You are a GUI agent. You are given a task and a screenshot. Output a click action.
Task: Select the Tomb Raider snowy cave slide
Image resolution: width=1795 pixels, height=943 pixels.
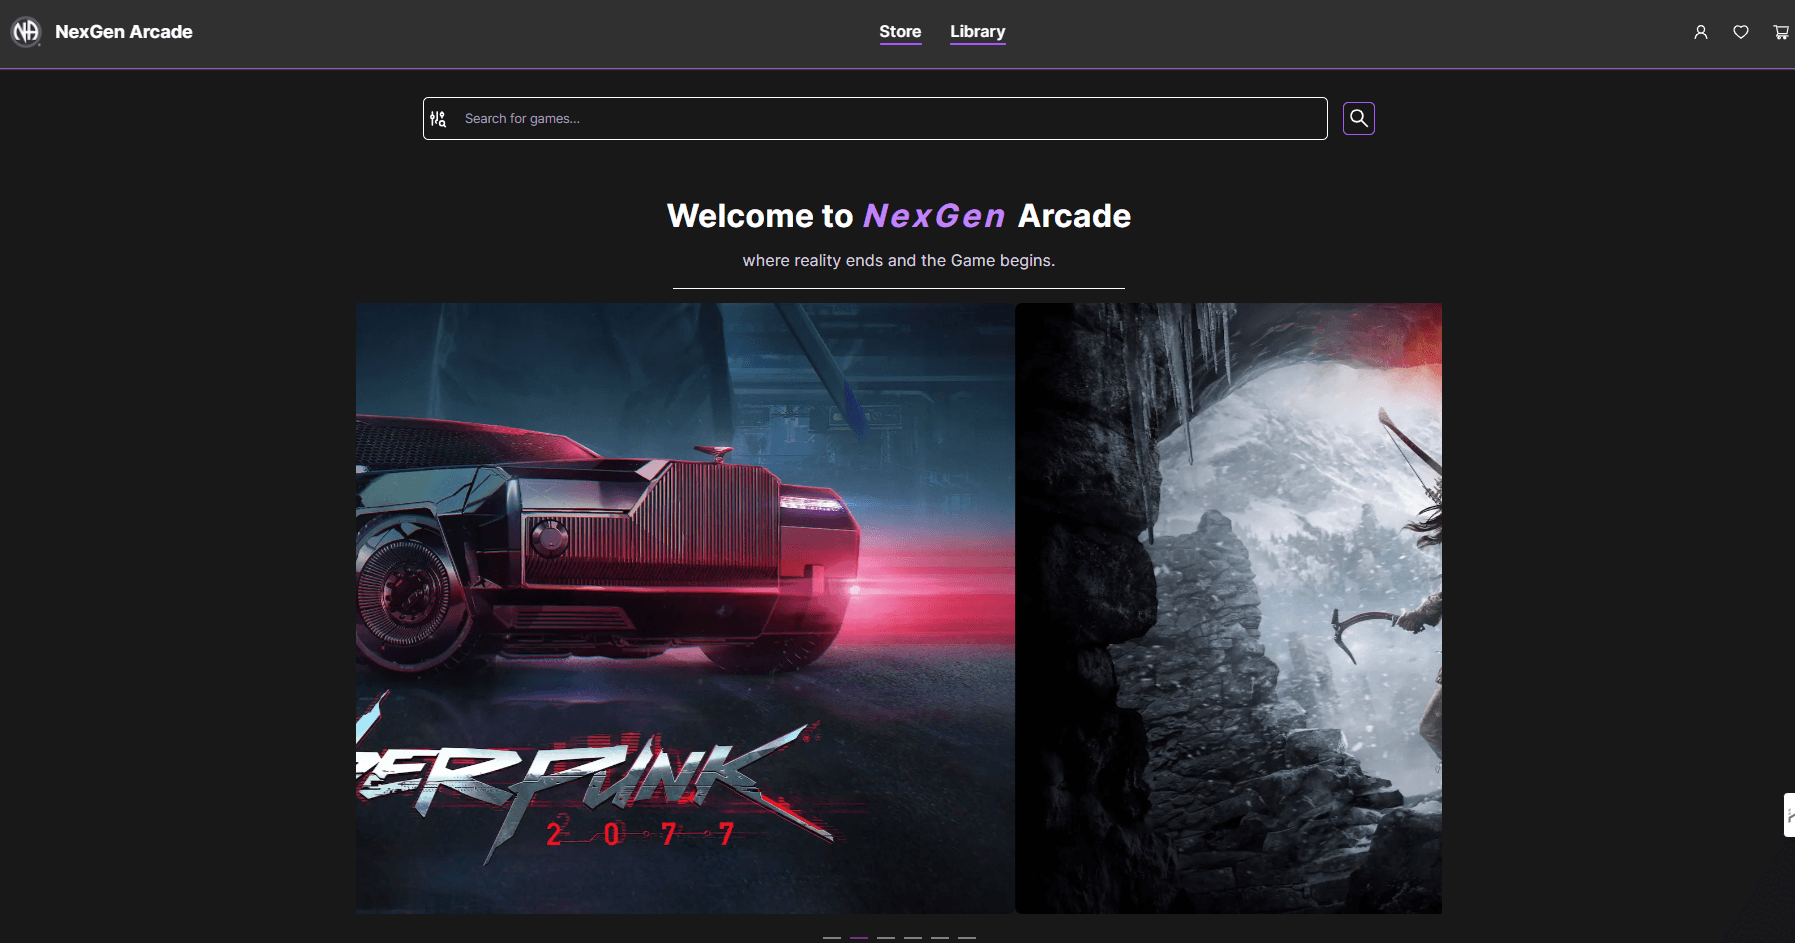[1228, 608]
